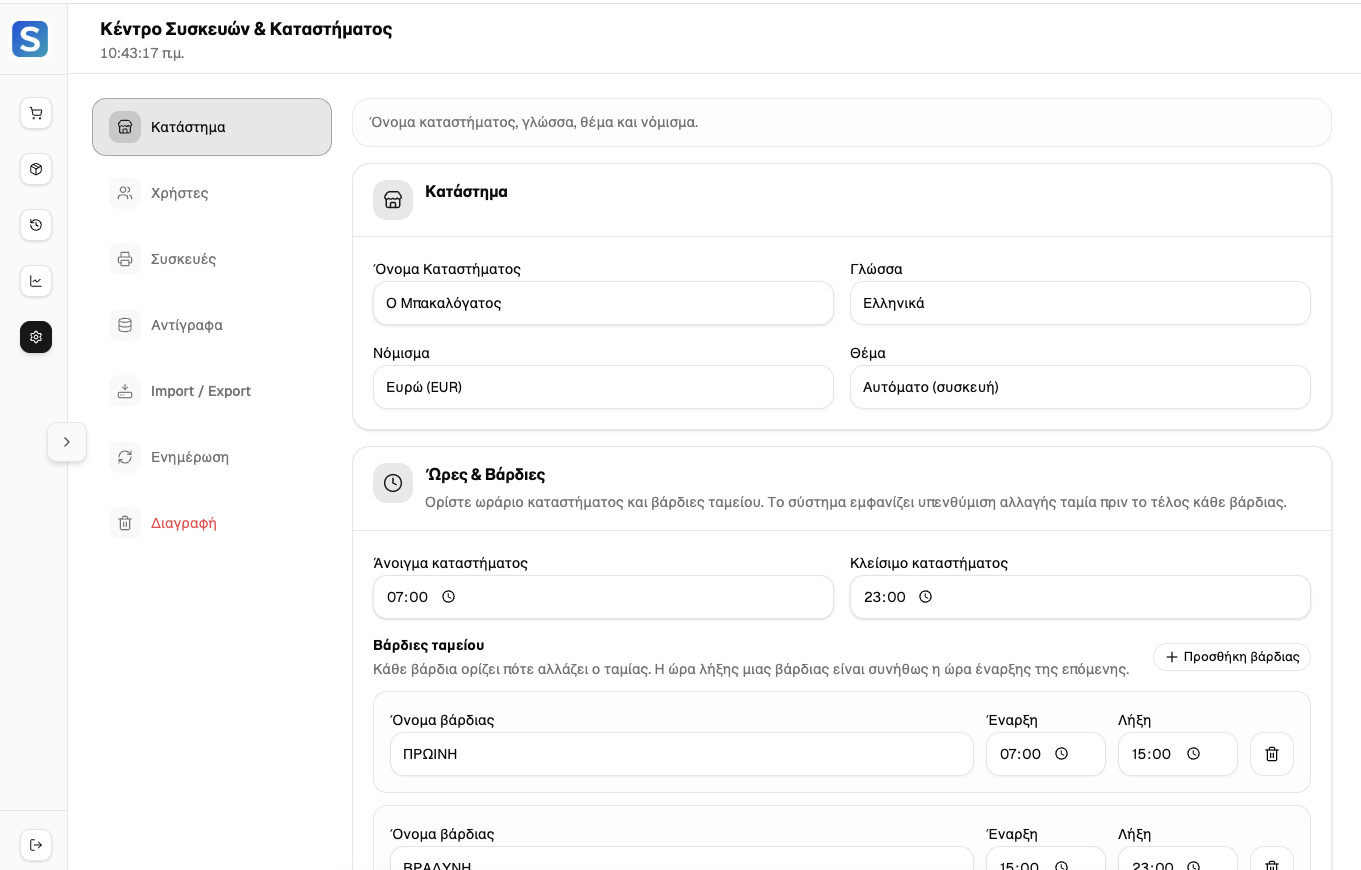Click the Κέντρο Συσκευών & Καταστήματος title
The image size is (1361, 870).
pyautogui.click(x=246, y=29)
